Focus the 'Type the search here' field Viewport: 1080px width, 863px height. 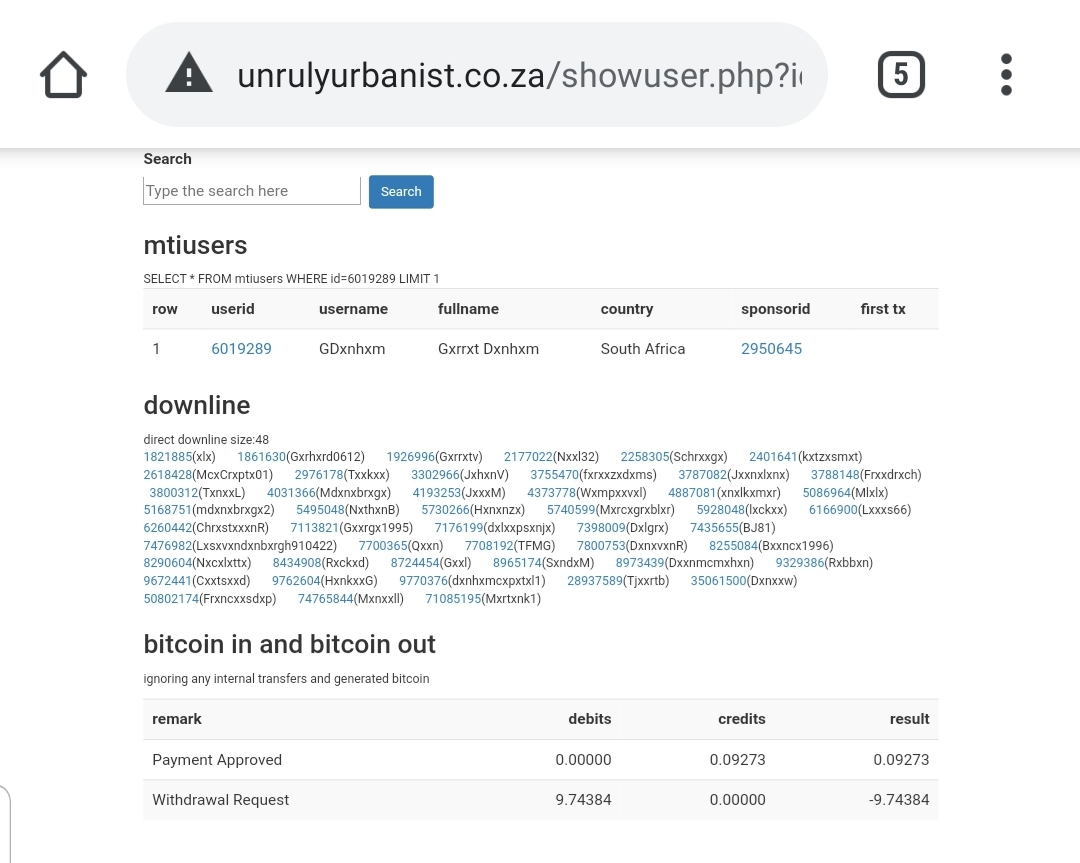pyautogui.click(x=252, y=191)
